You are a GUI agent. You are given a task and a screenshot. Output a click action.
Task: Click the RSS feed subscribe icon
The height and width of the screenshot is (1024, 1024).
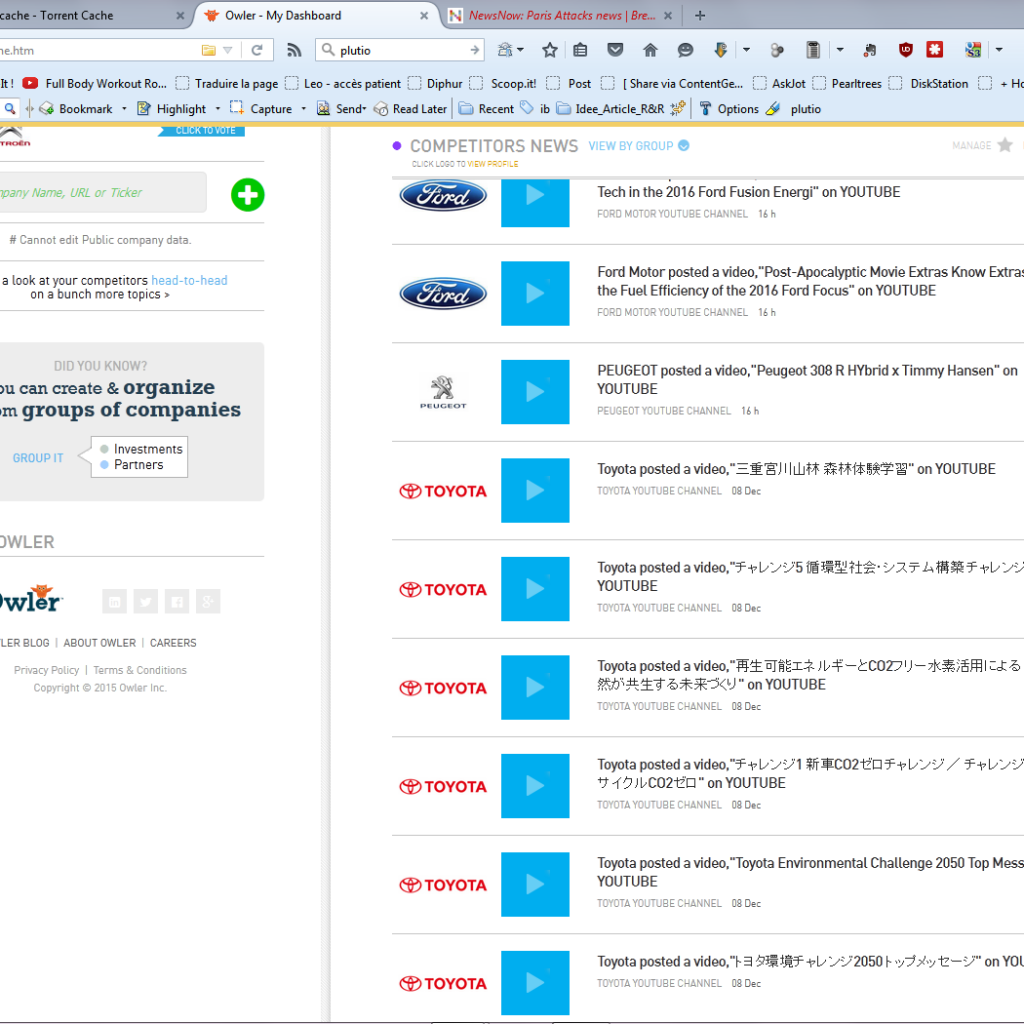[x=294, y=50]
